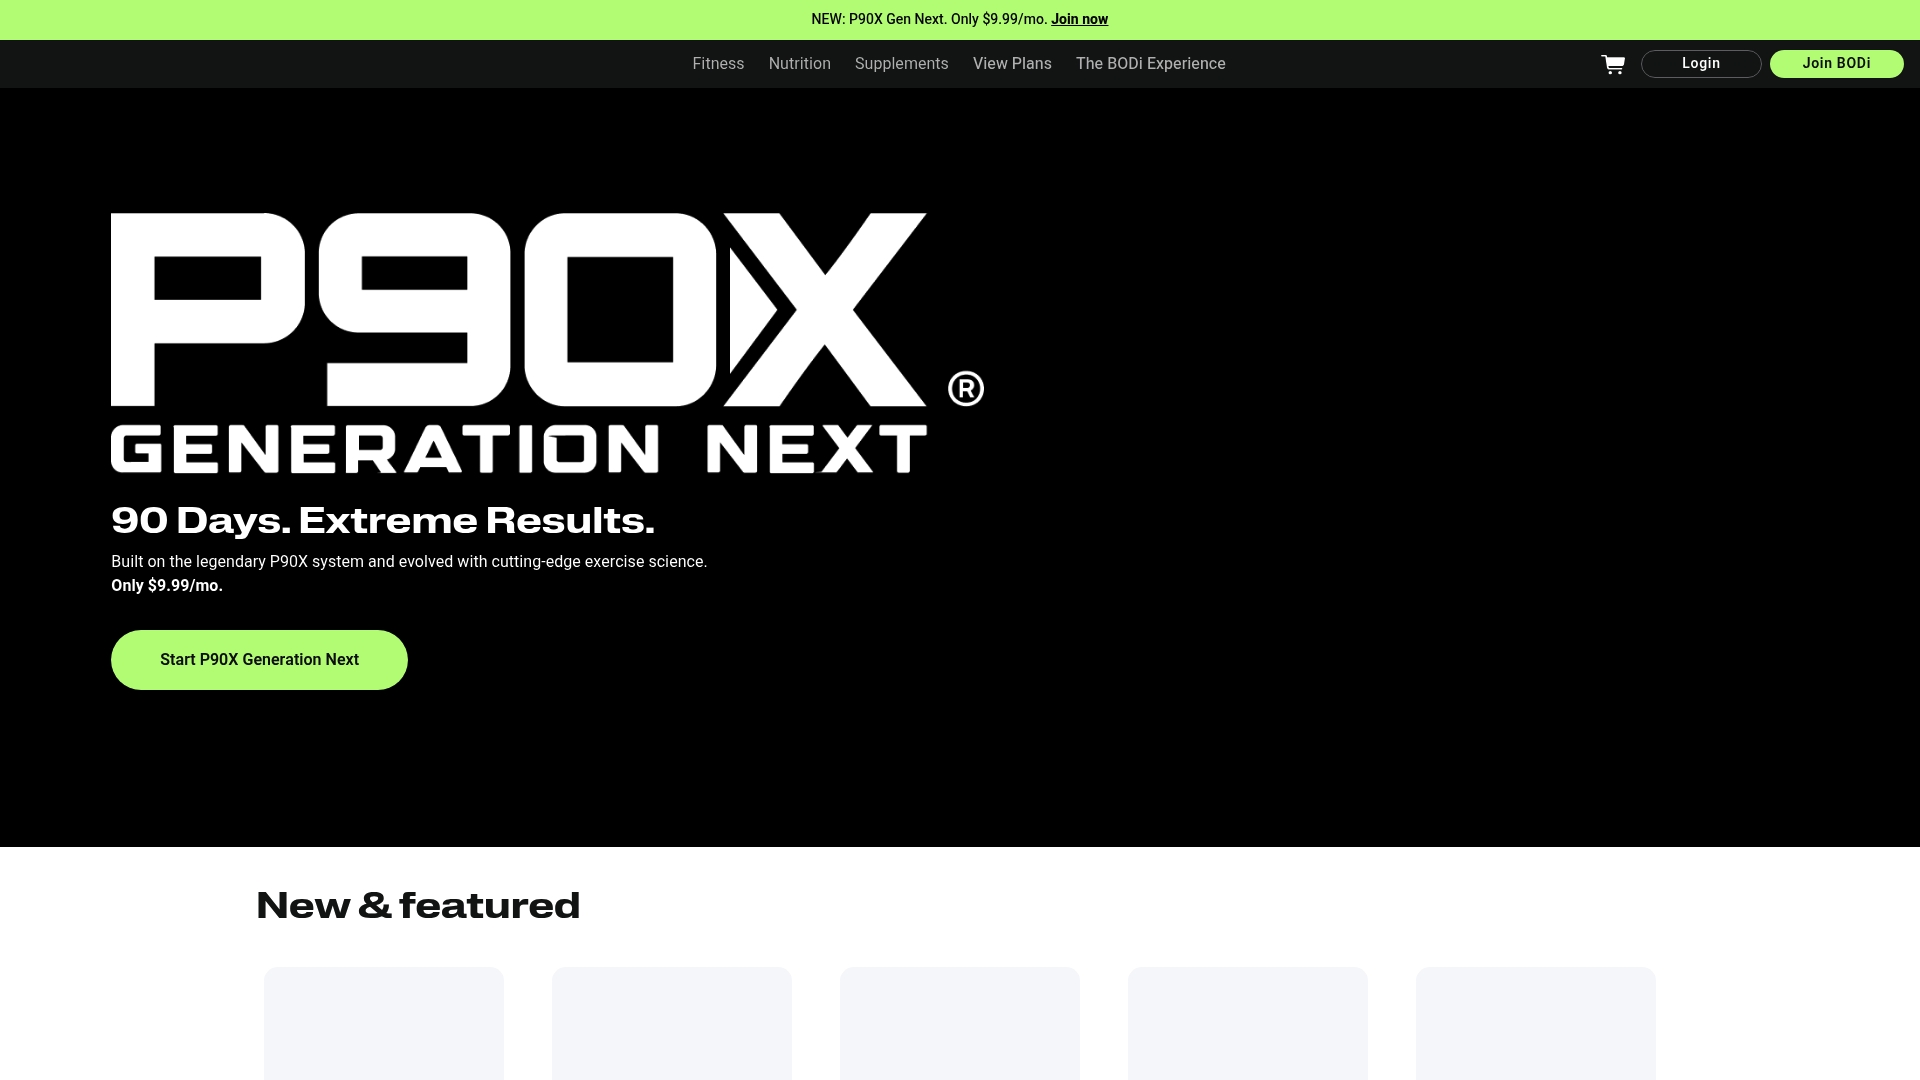Open the Nutrition navigation menu
Screen dimensions: 1920x1080
coord(799,63)
